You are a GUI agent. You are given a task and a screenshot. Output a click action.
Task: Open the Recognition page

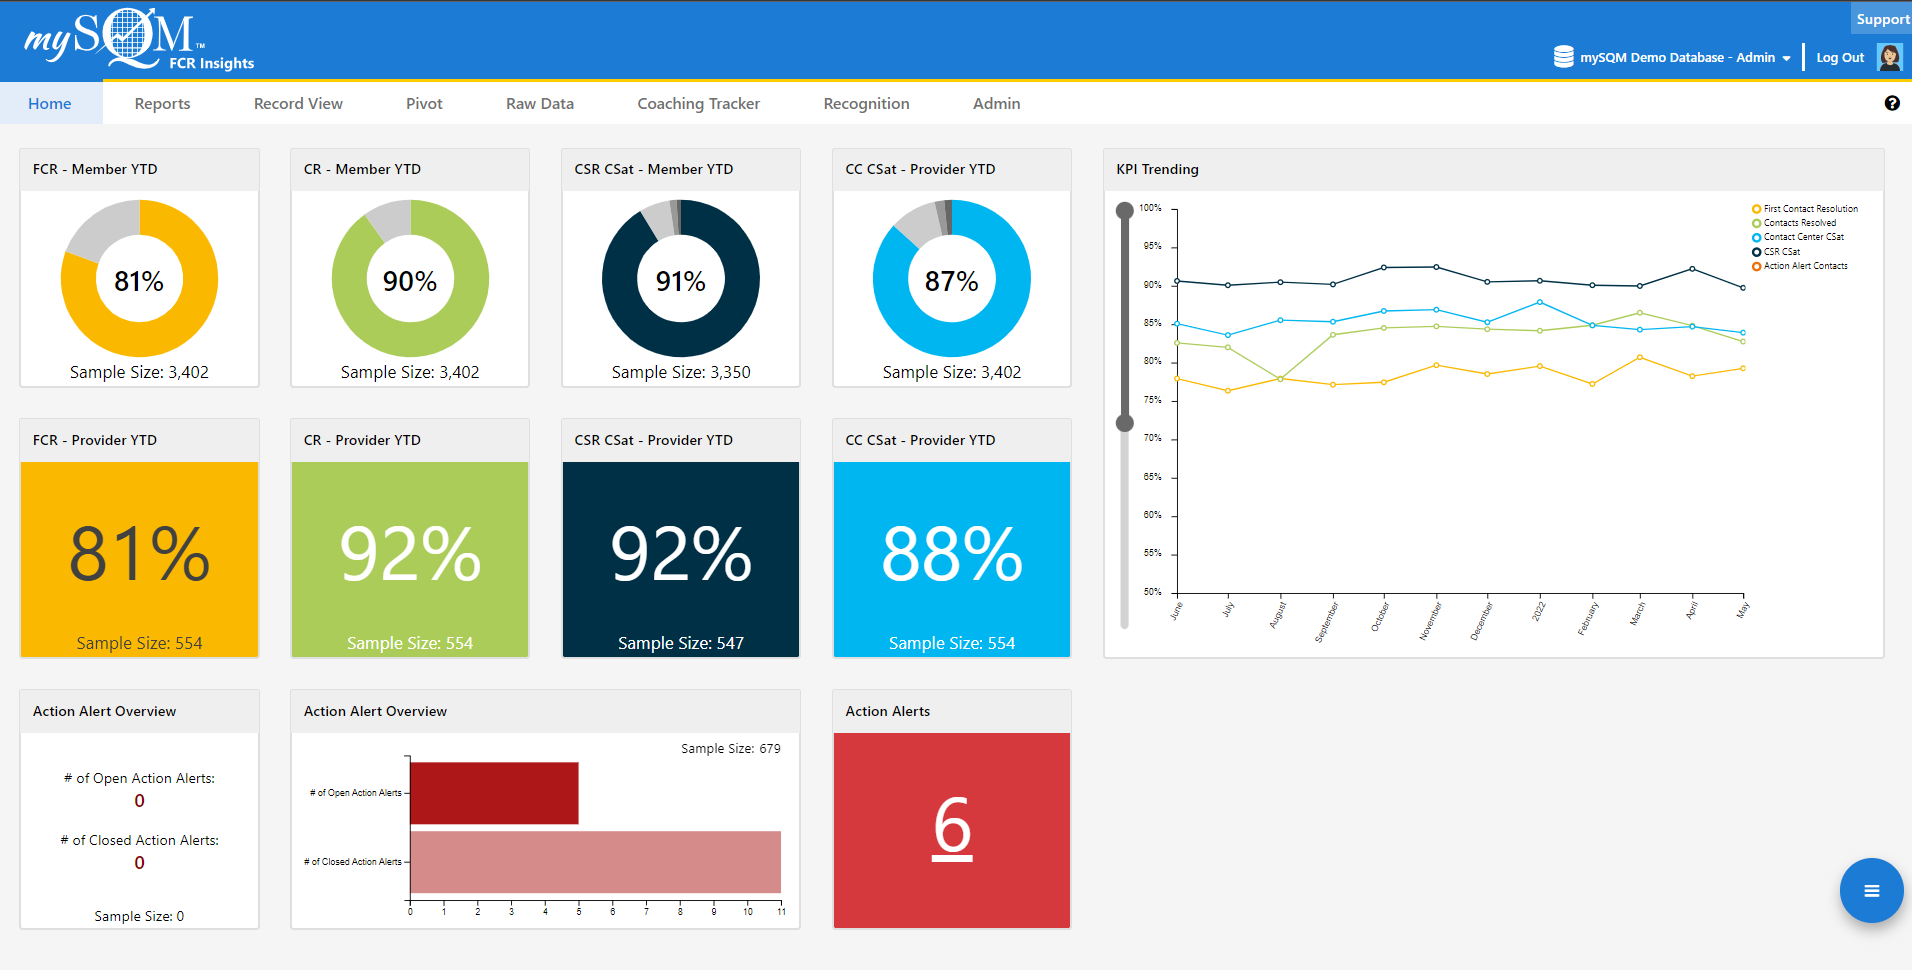coord(866,103)
